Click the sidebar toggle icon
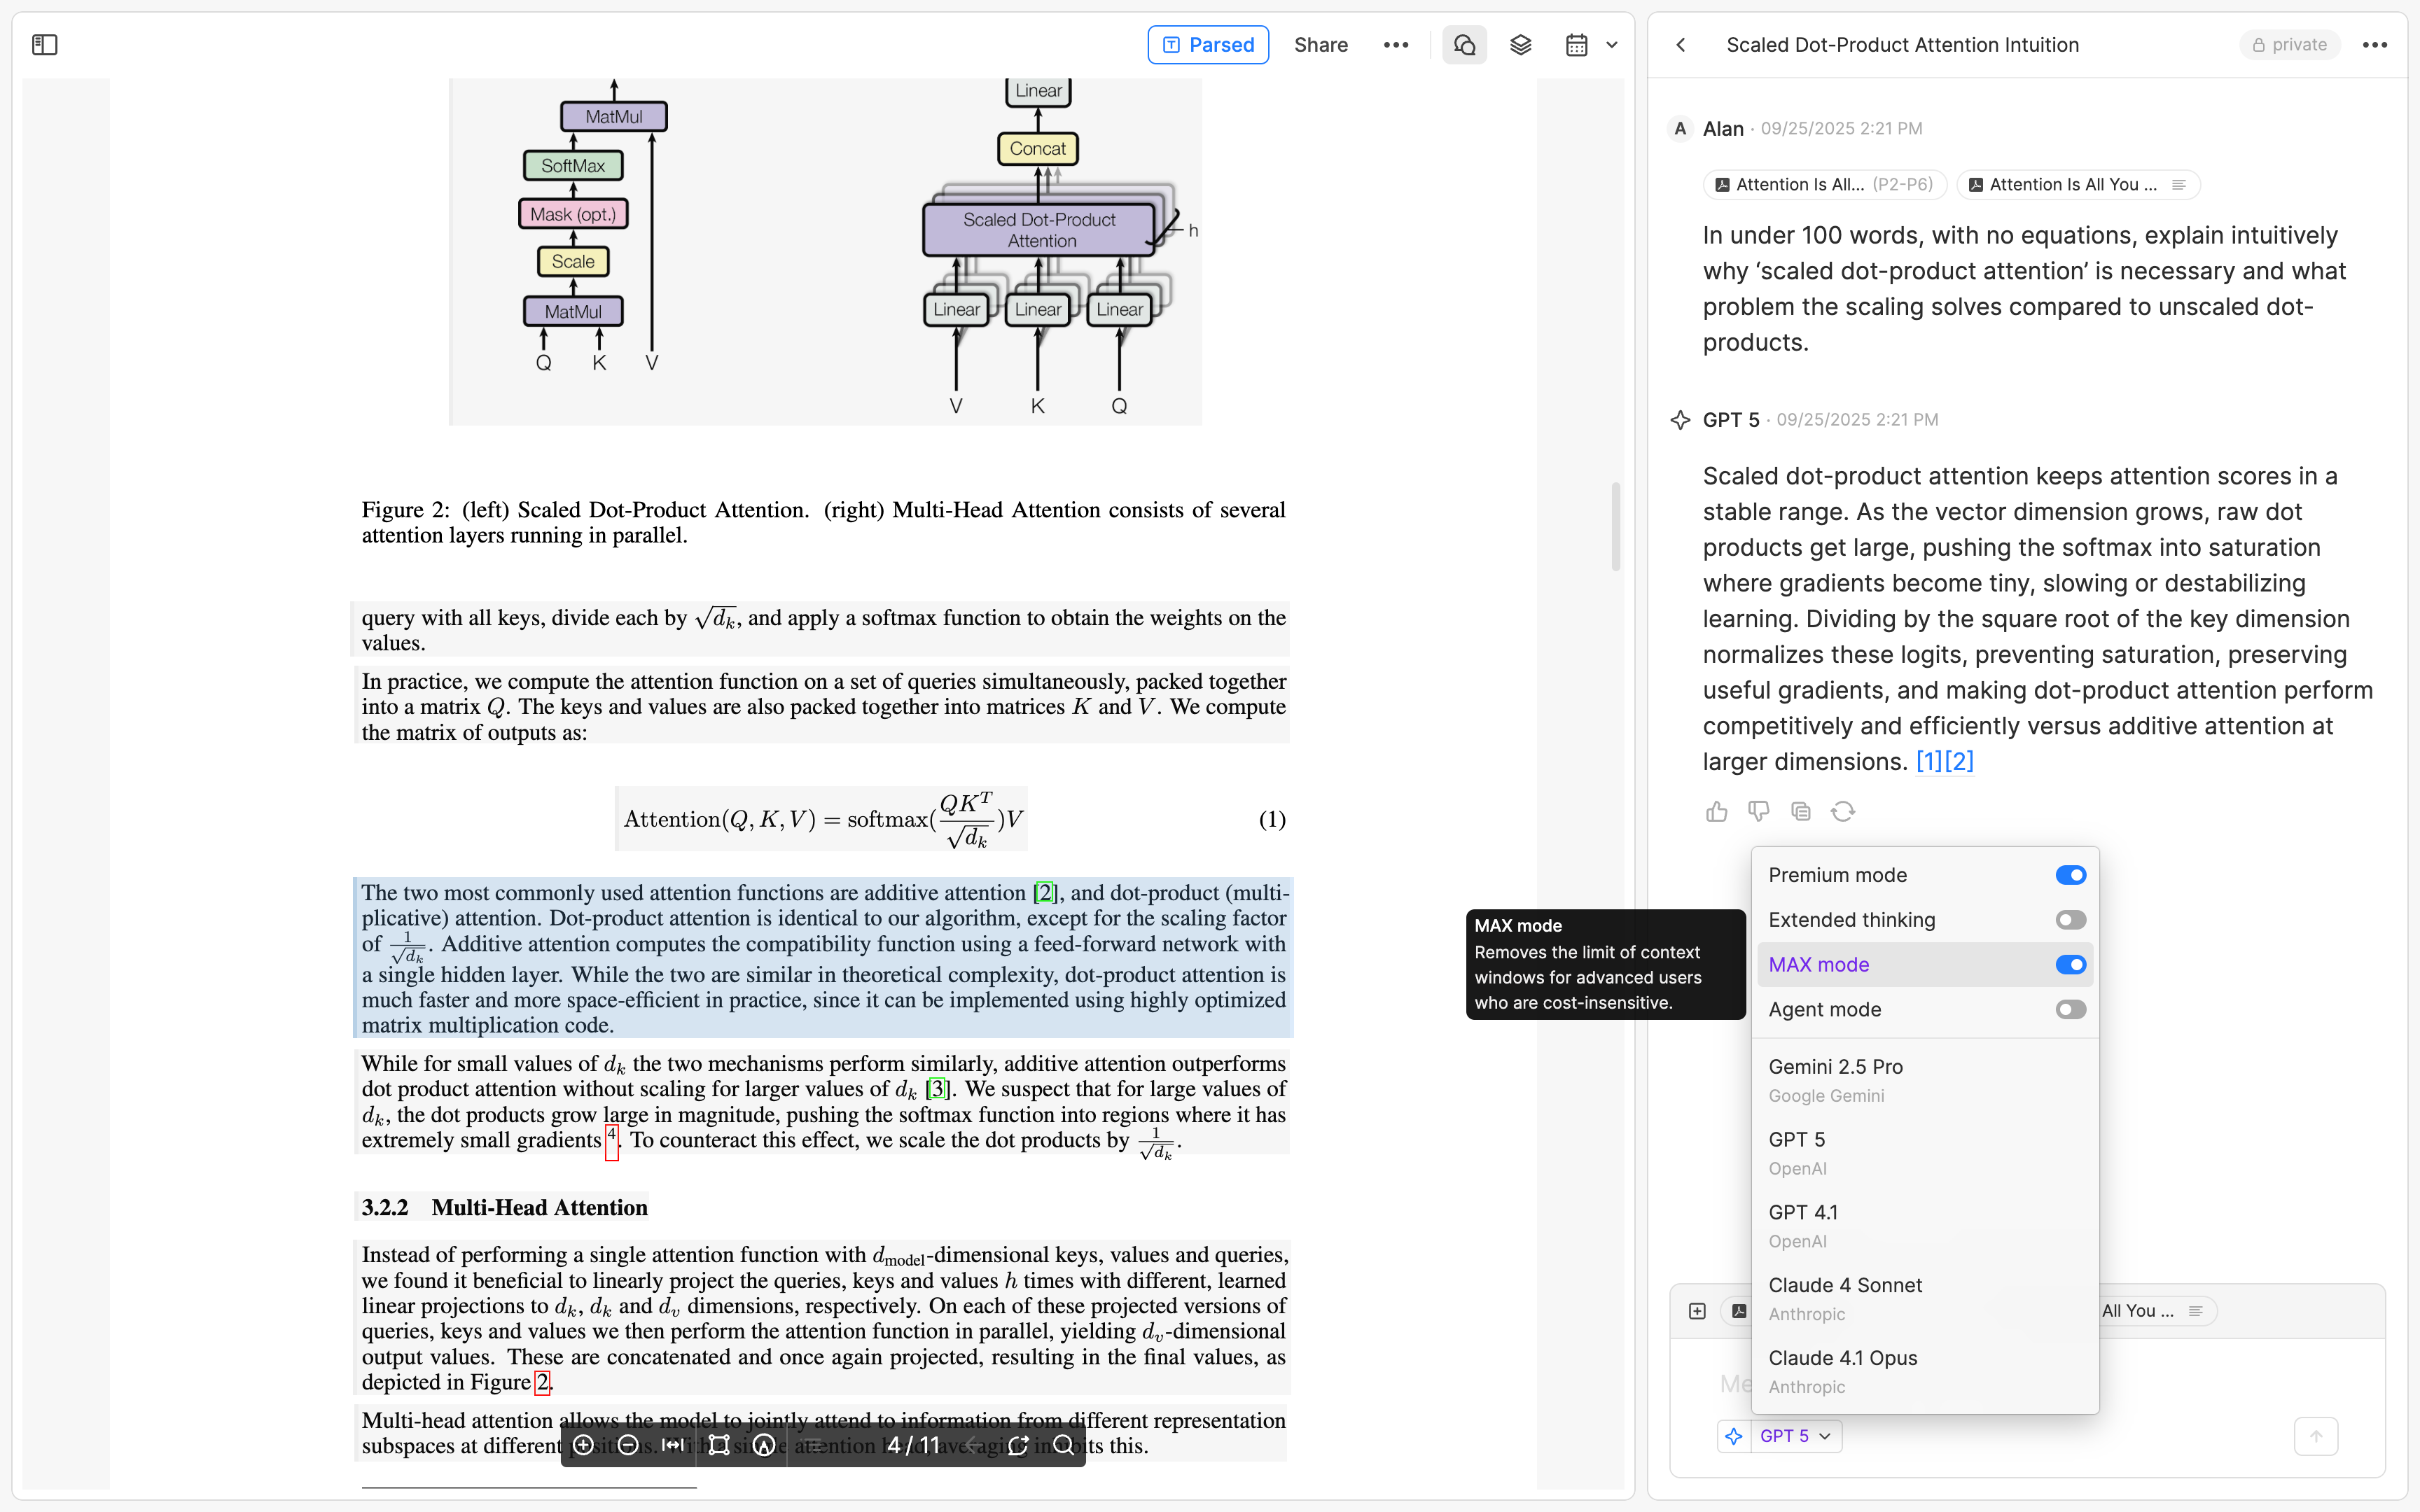 tap(45, 45)
